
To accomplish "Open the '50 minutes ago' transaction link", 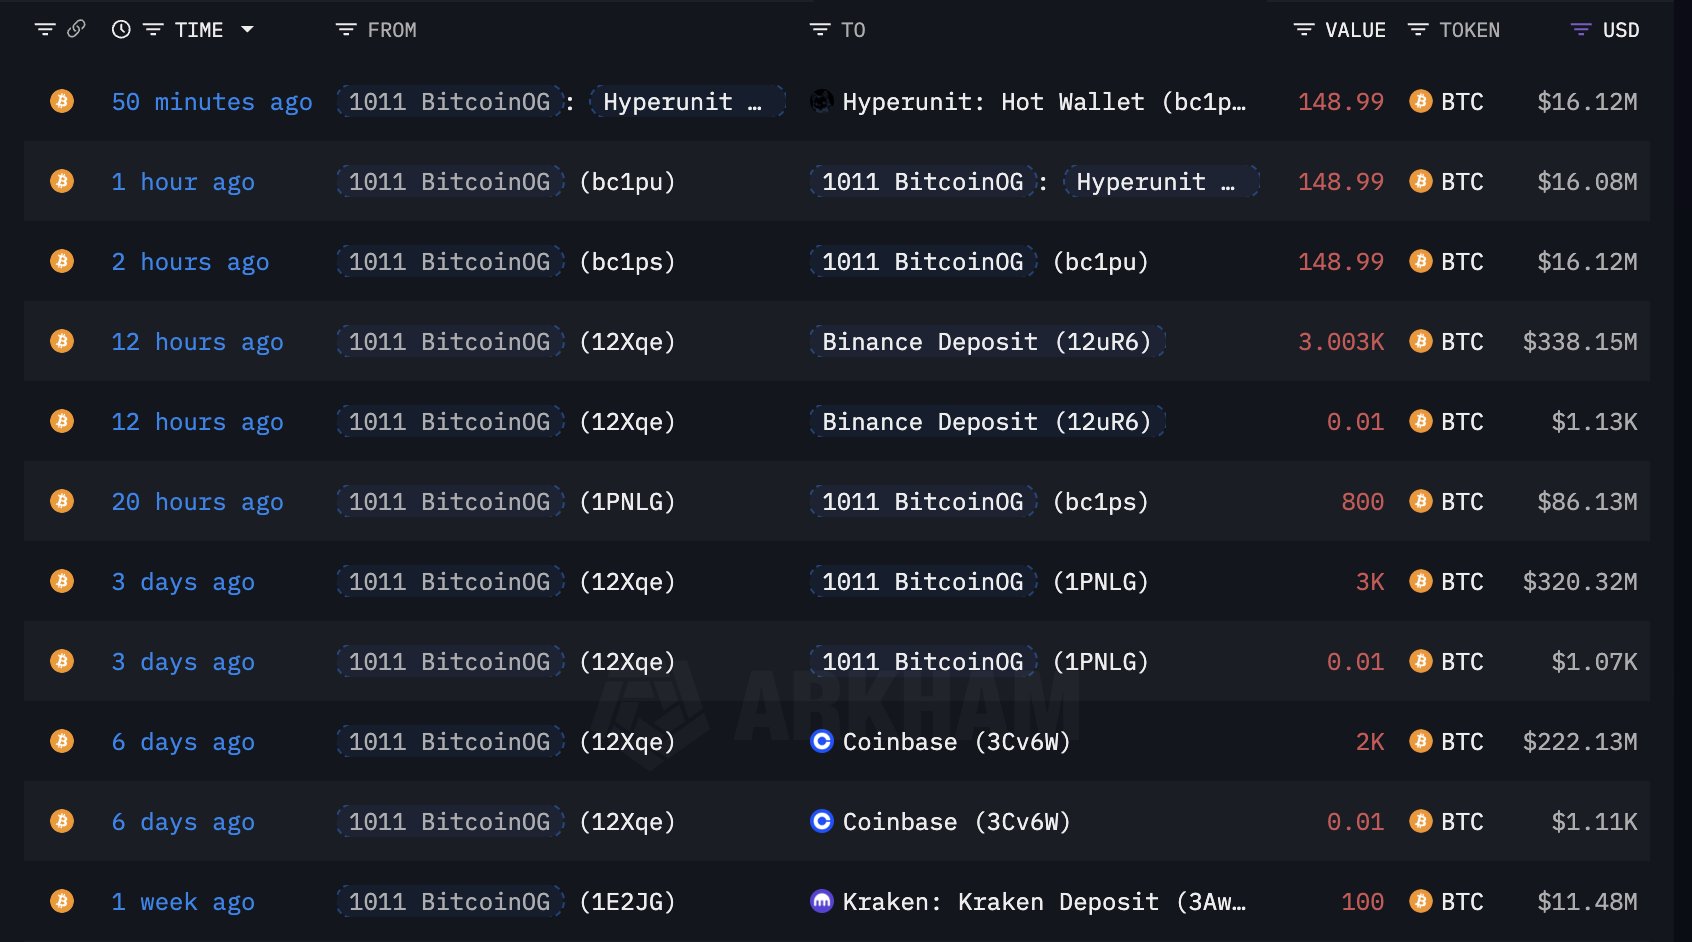I will (x=212, y=101).
